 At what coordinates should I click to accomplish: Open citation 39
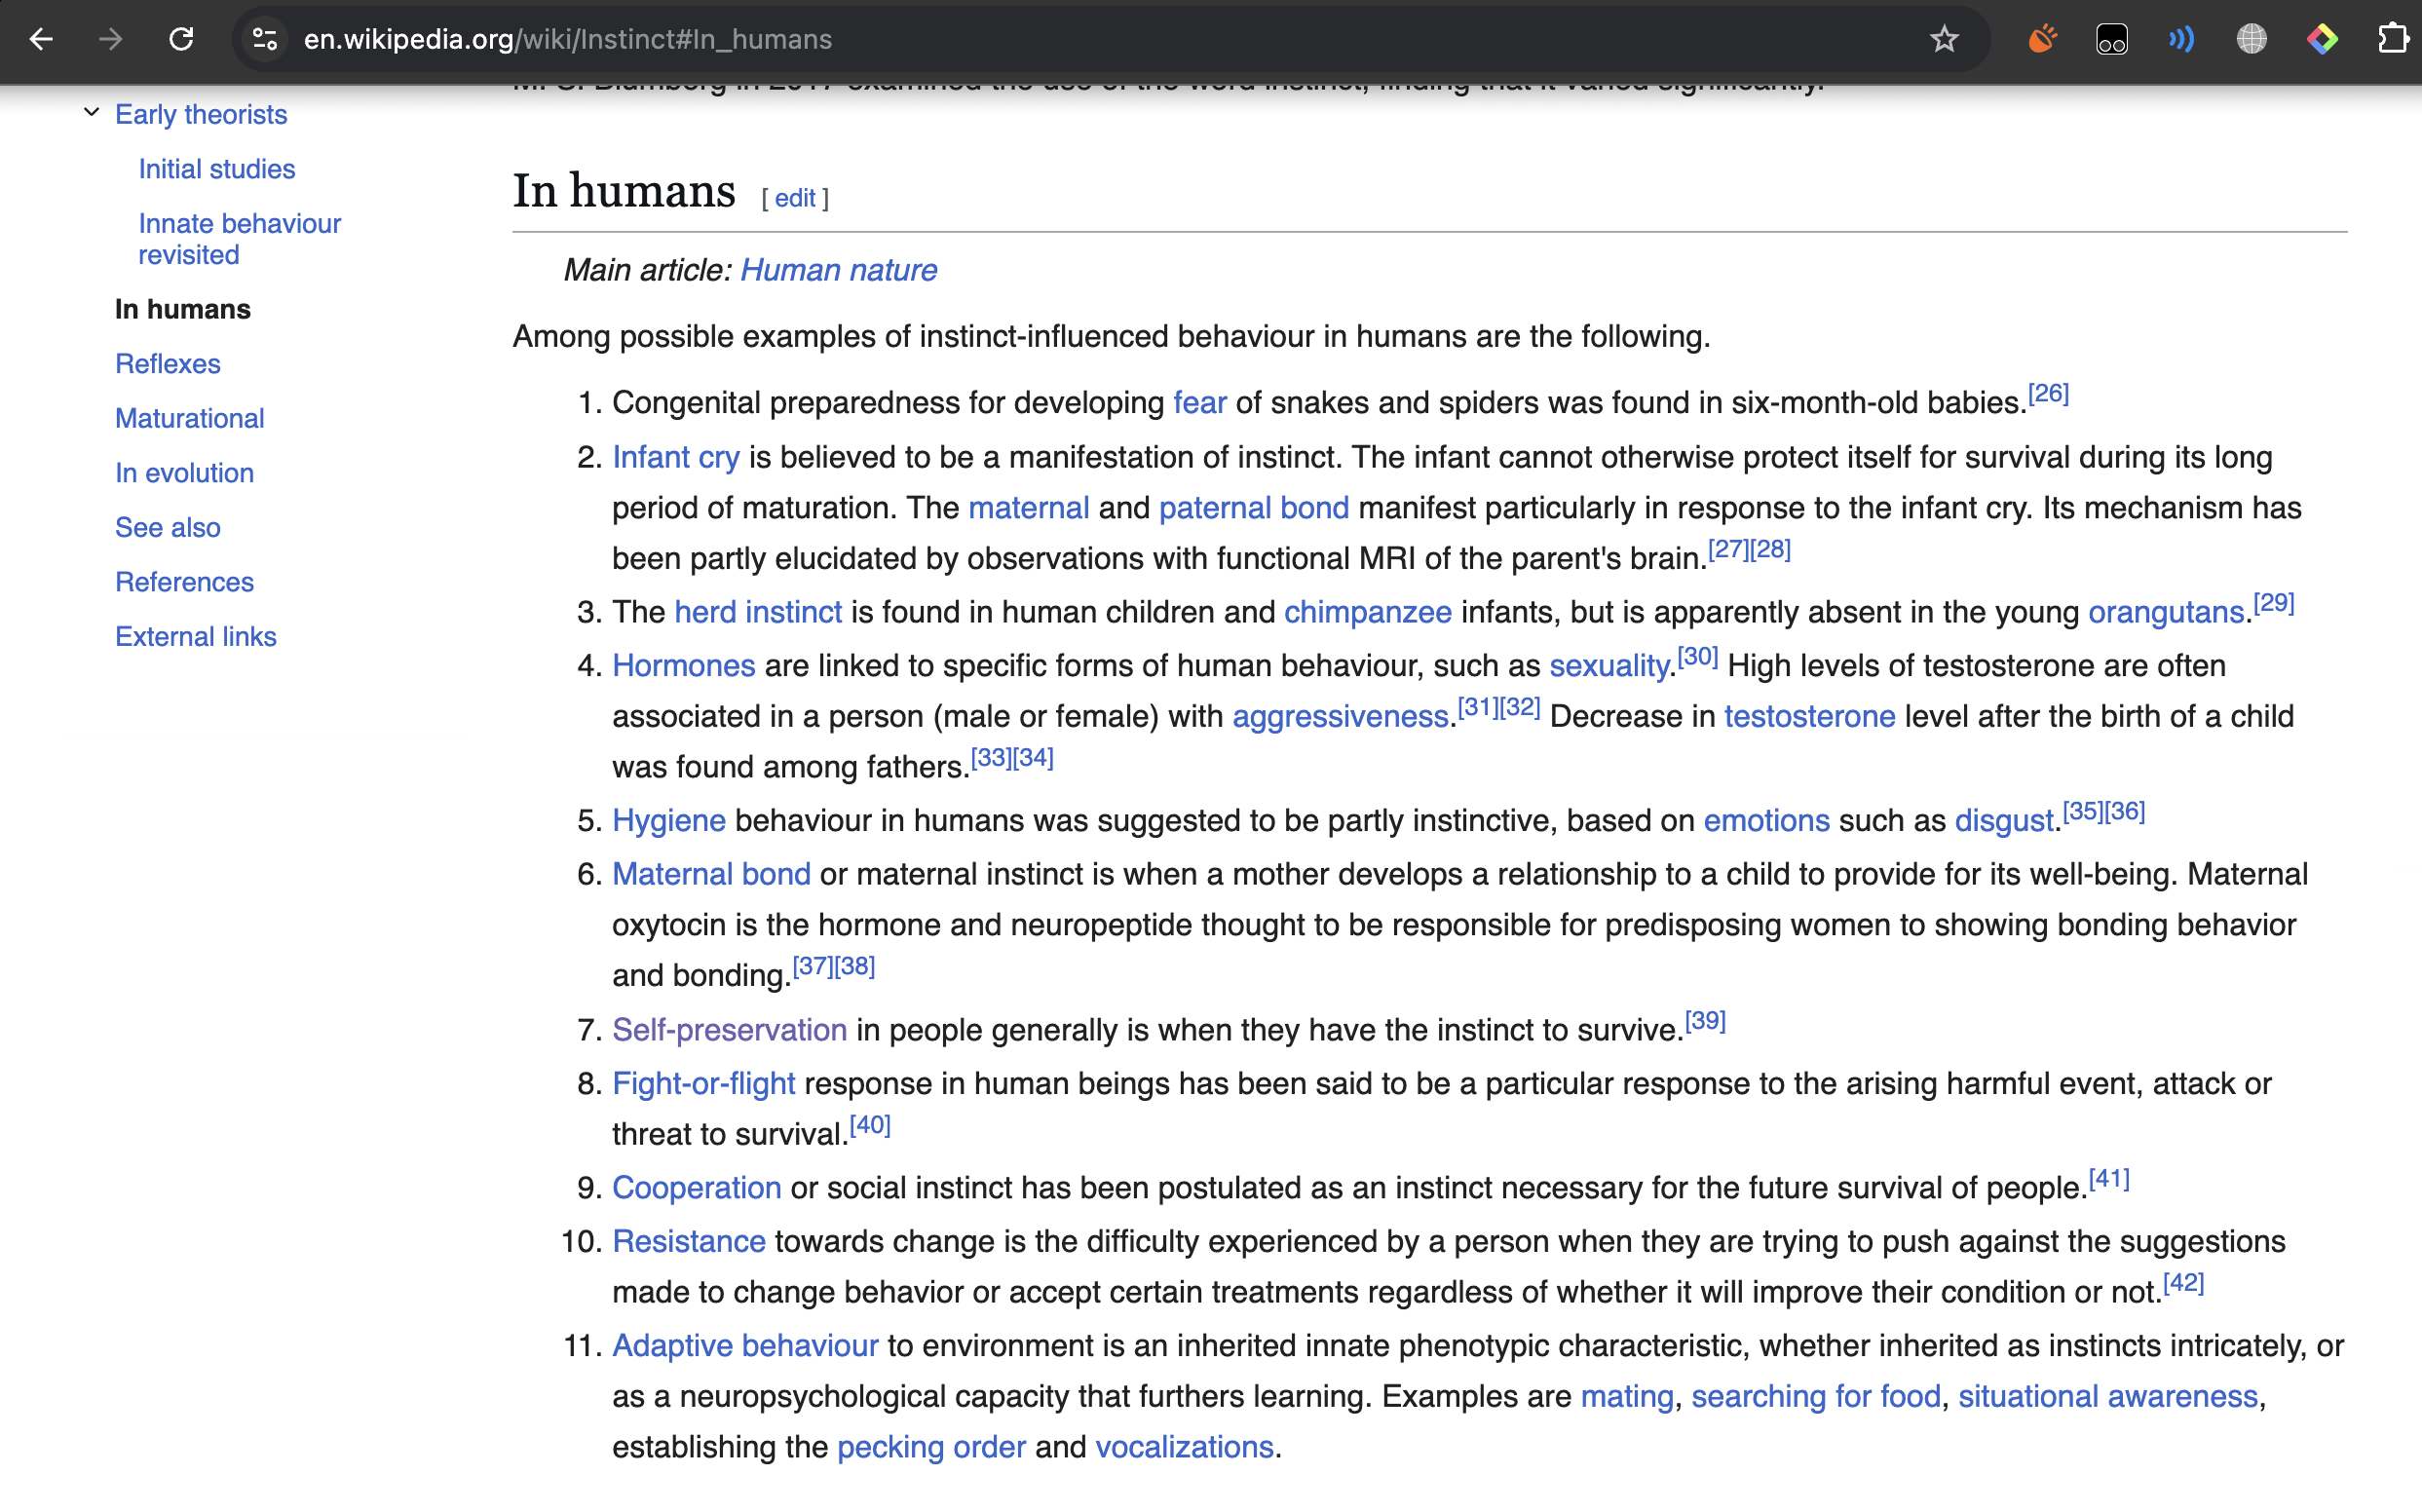[1705, 1021]
